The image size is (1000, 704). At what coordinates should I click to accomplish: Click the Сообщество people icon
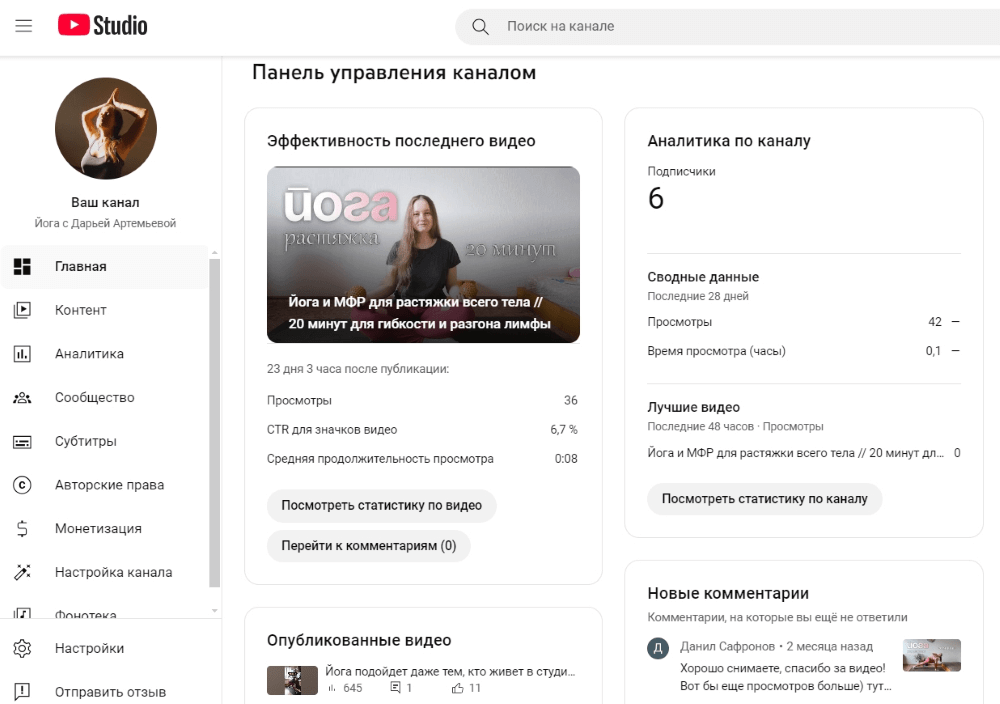pos(22,398)
